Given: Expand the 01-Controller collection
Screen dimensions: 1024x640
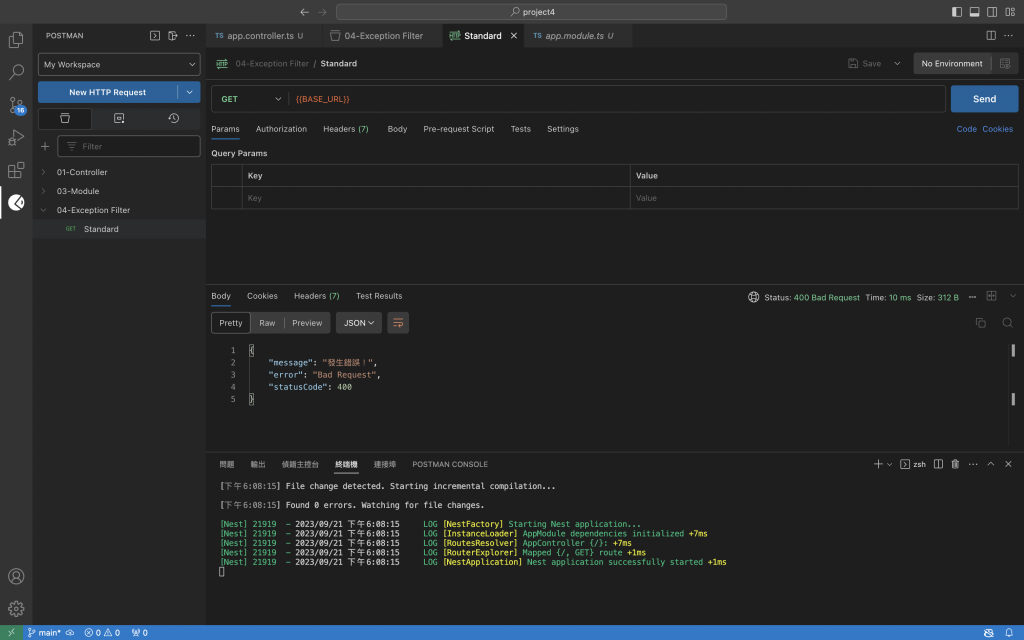Looking at the screenshot, I should (81, 172).
